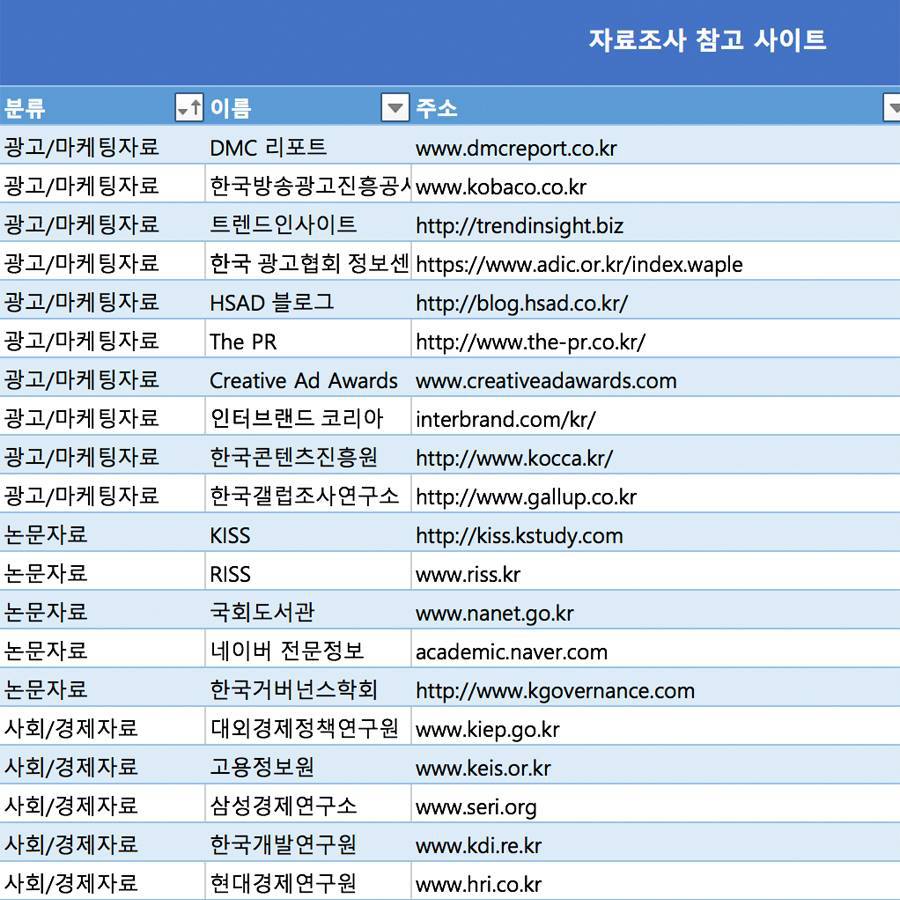900x900 pixels.
Task: Click the www.kdi.re.kr address cell
Action: coord(655,843)
